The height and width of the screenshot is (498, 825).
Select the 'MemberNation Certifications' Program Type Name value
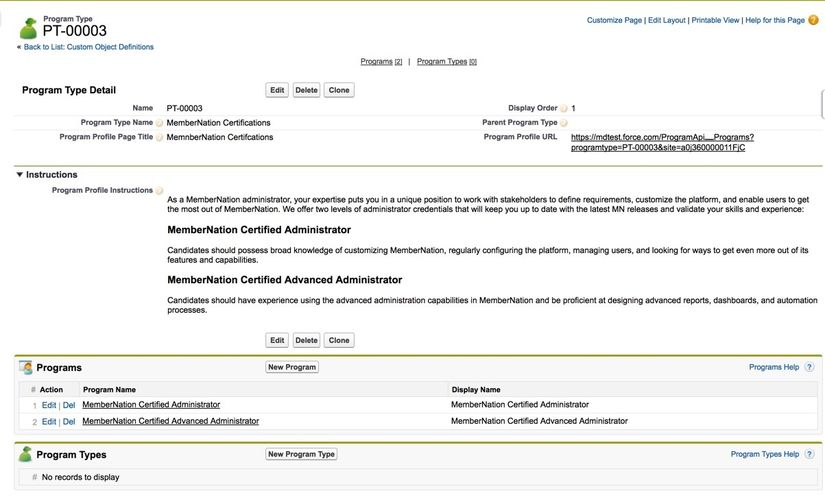218,123
